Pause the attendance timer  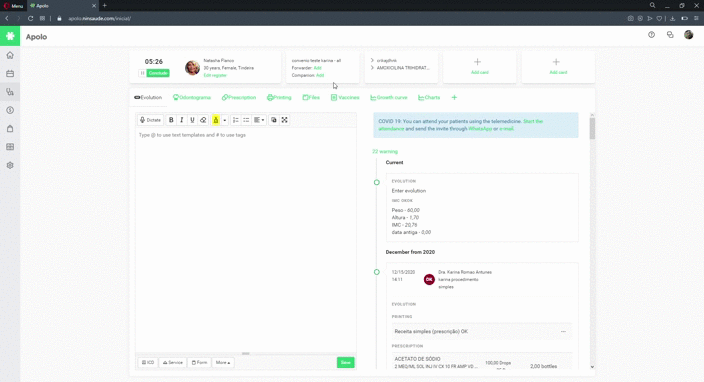(142, 73)
